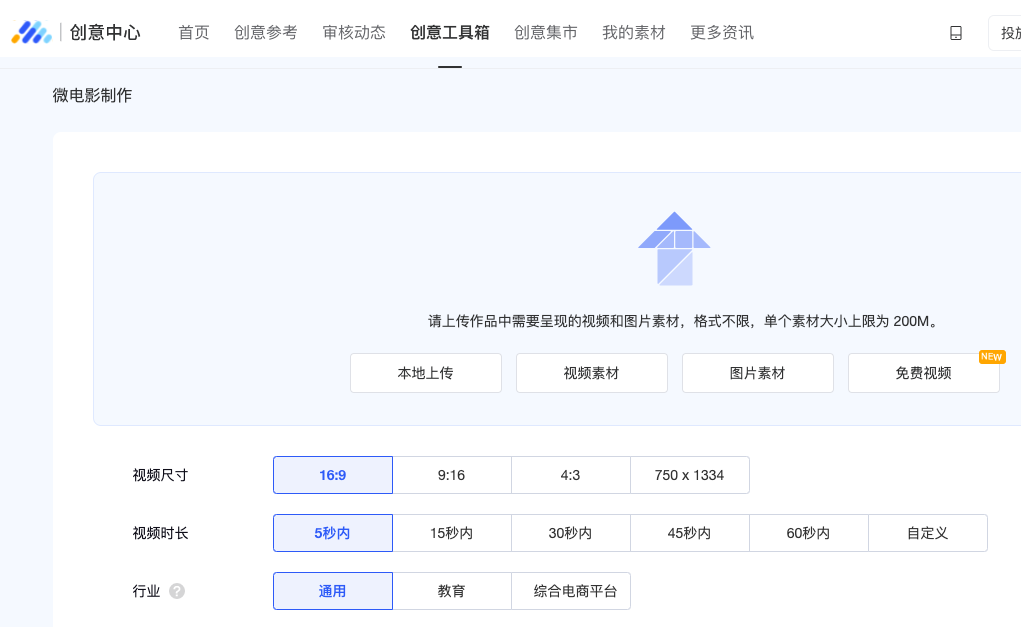This screenshot has width=1021, height=627.
Task: Pick the 750 x 1334 size option
Action: [690, 475]
